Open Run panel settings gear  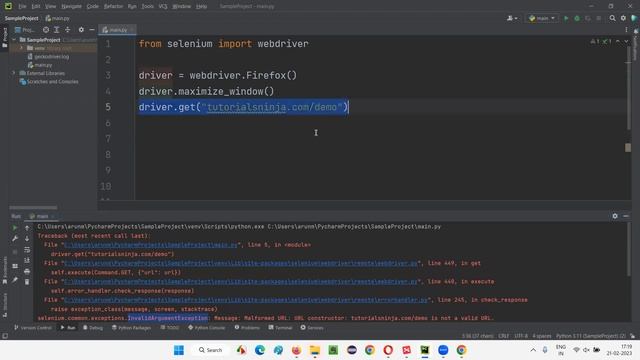[615, 216]
